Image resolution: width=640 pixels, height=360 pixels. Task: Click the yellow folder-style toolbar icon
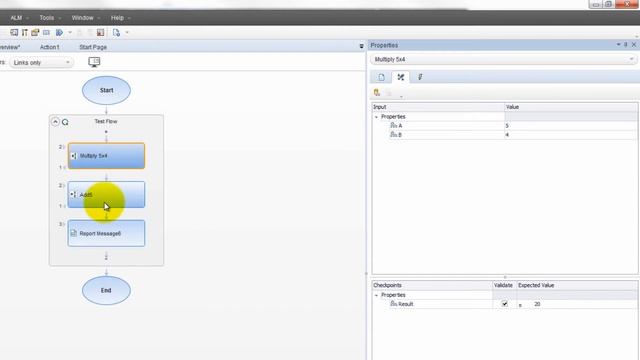pyautogui.click(x=35, y=32)
